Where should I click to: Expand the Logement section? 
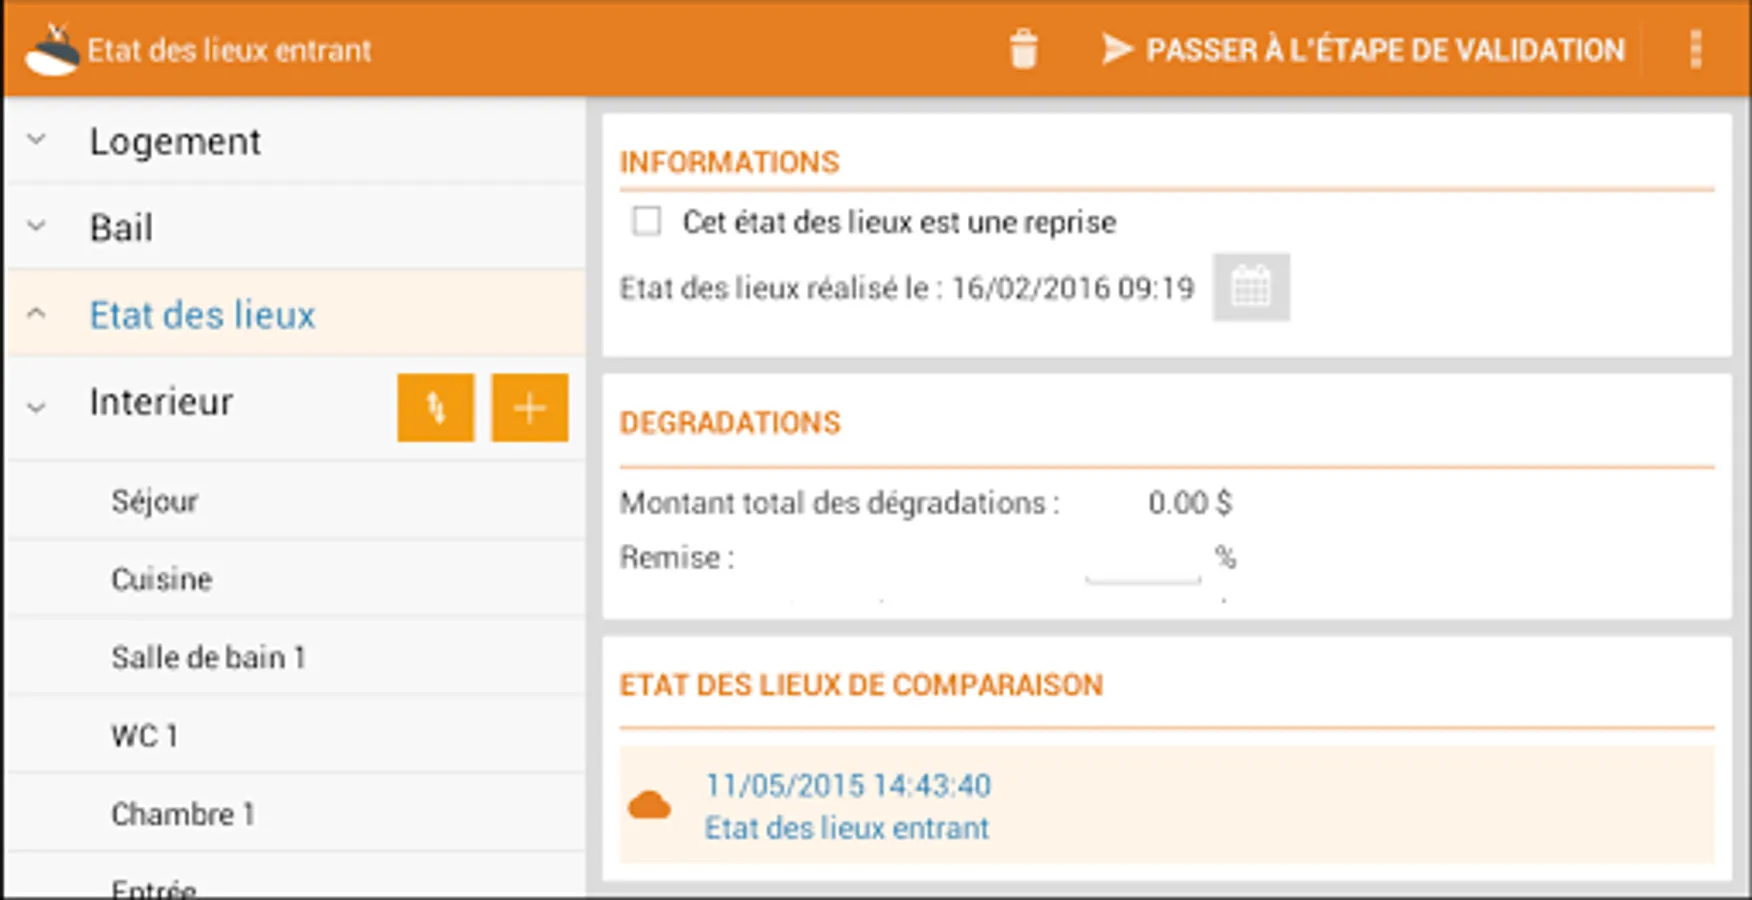click(x=36, y=141)
